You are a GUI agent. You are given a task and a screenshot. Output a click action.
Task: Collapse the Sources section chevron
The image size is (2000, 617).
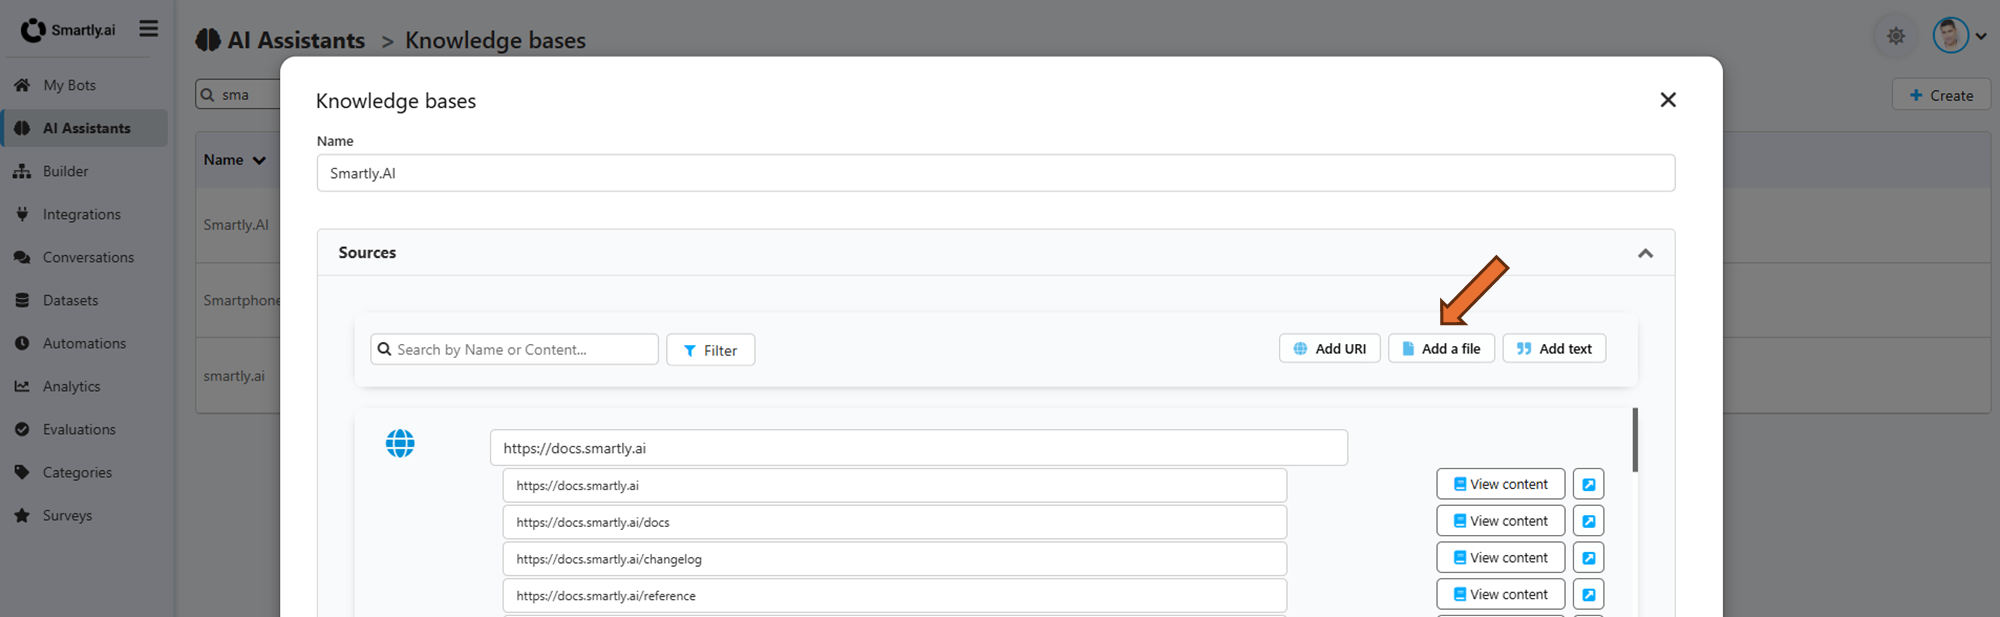point(1645,253)
